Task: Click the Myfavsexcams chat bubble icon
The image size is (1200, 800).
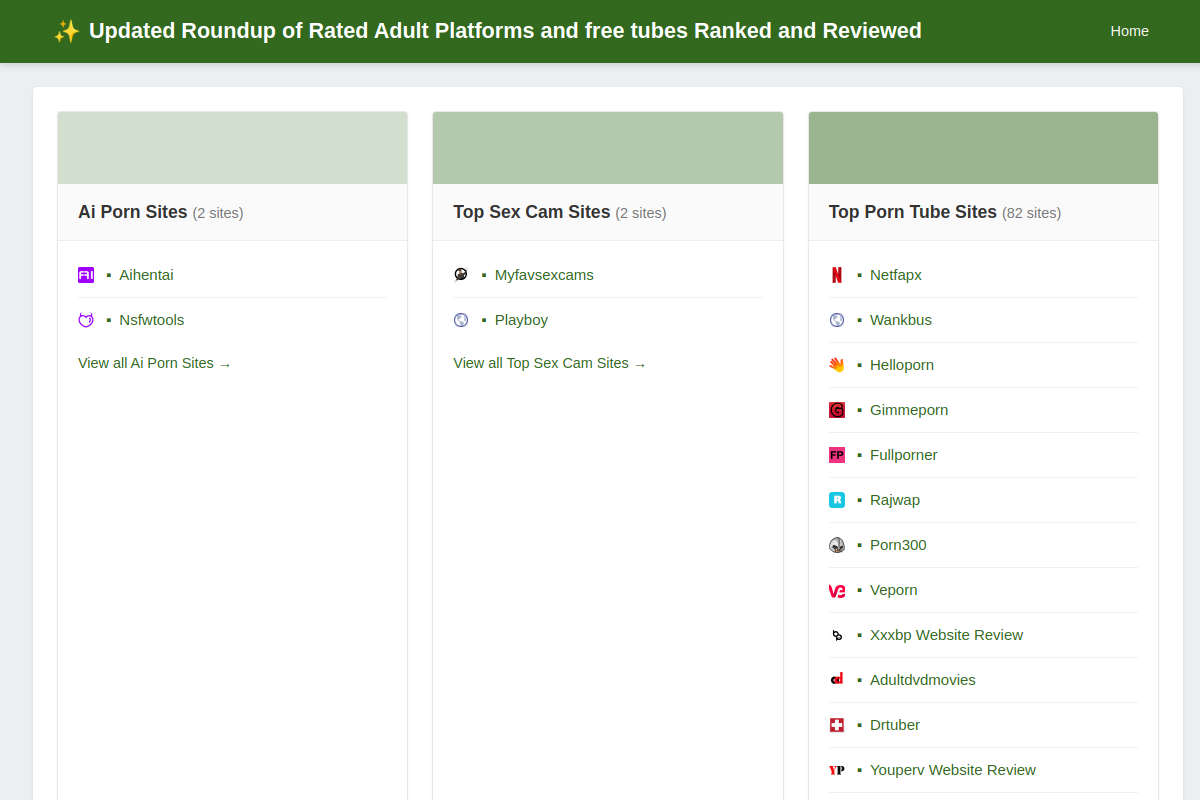Action: click(x=461, y=275)
